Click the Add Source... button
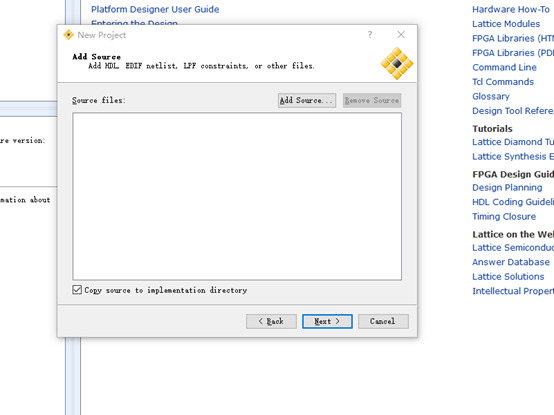The width and height of the screenshot is (554, 415). pyautogui.click(x=307, y=100)
